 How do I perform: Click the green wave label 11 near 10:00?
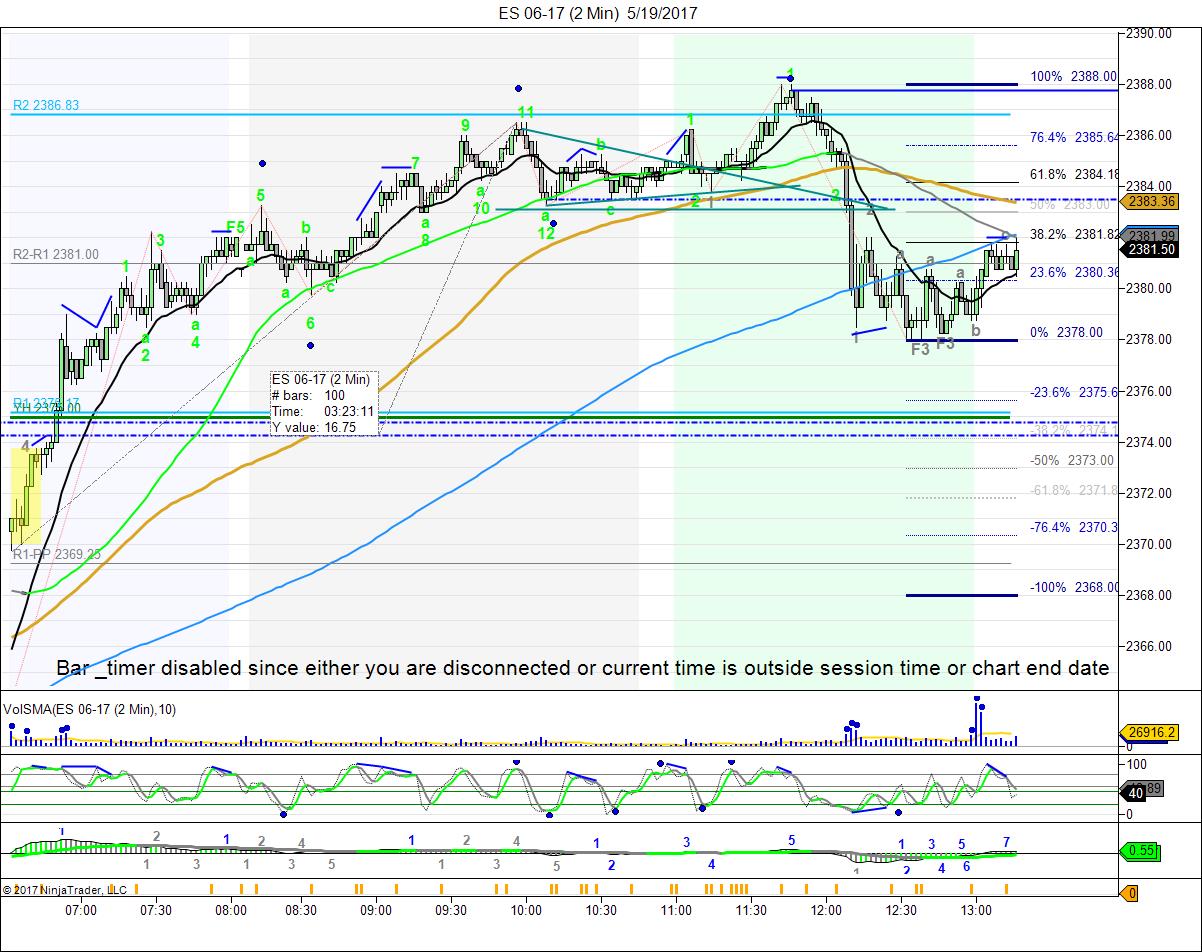click(x=526, y=111)
